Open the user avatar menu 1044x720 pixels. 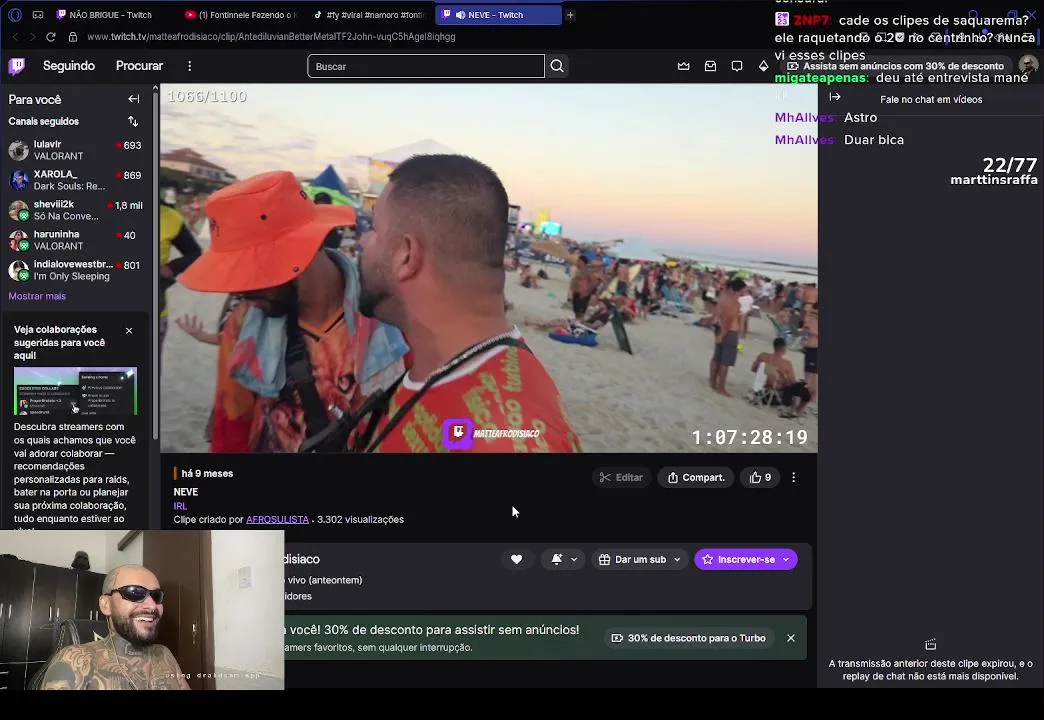pyautogui.click(x=1028, y=65)
